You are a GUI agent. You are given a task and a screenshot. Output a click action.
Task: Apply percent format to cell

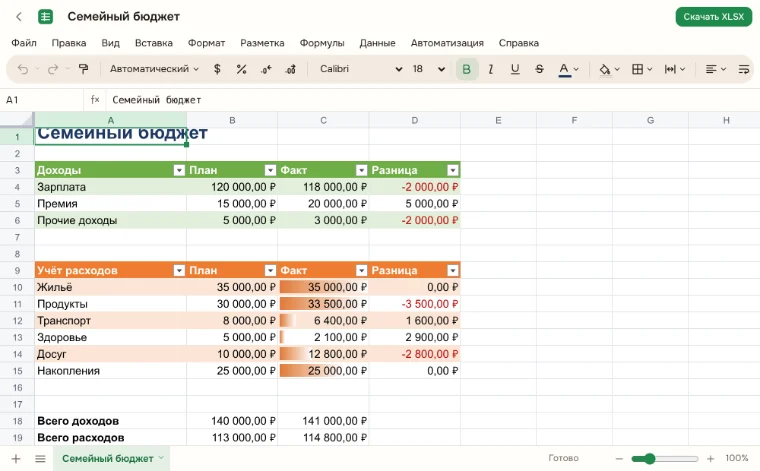pyautogui.click(x=241, y=69)
